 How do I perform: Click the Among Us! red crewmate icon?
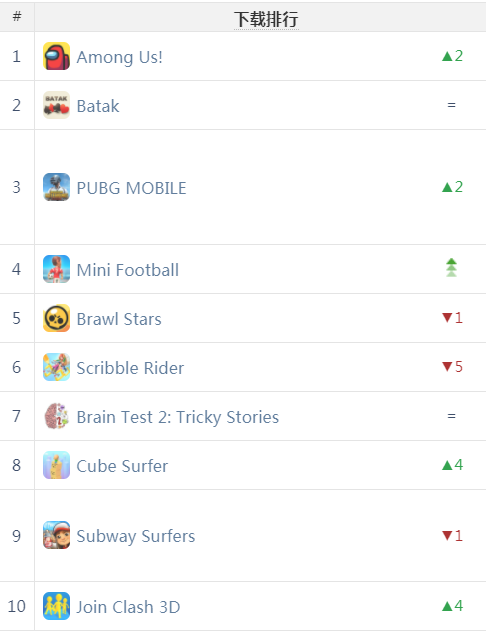tap(57, 56)
